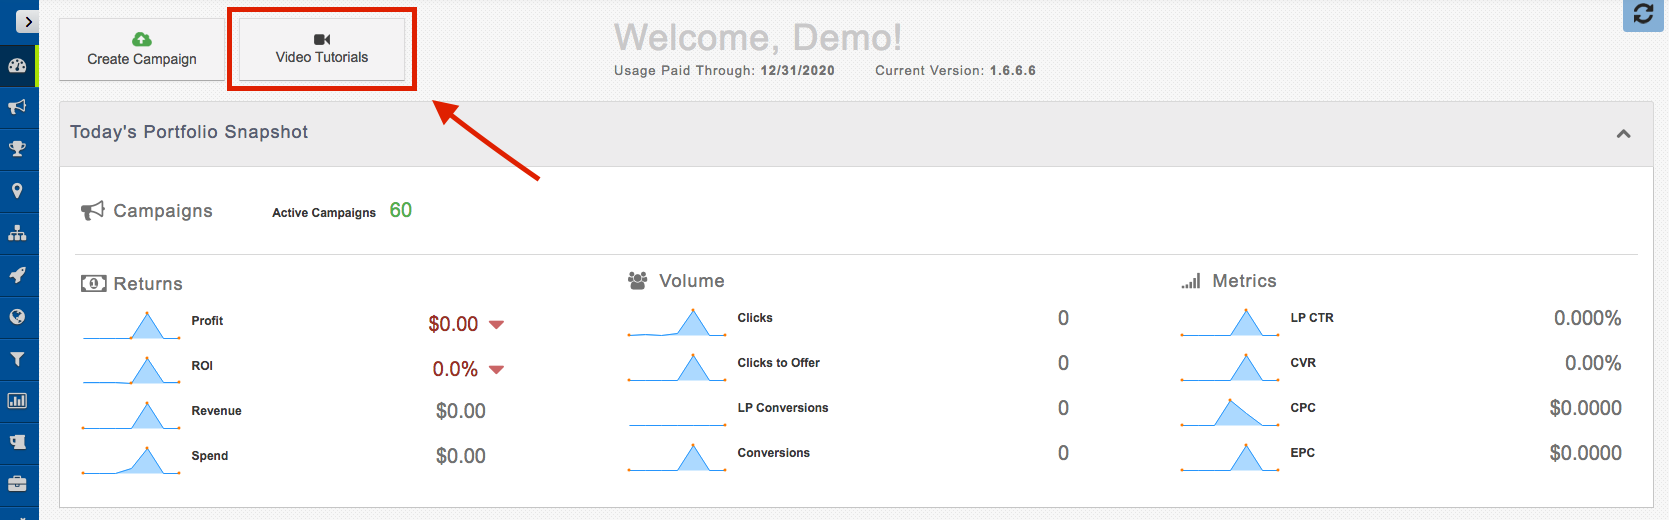This screenshot has width=1669, height=520.
Task: Click the LP CTR sparkline chart
Action: (1230, 322)
